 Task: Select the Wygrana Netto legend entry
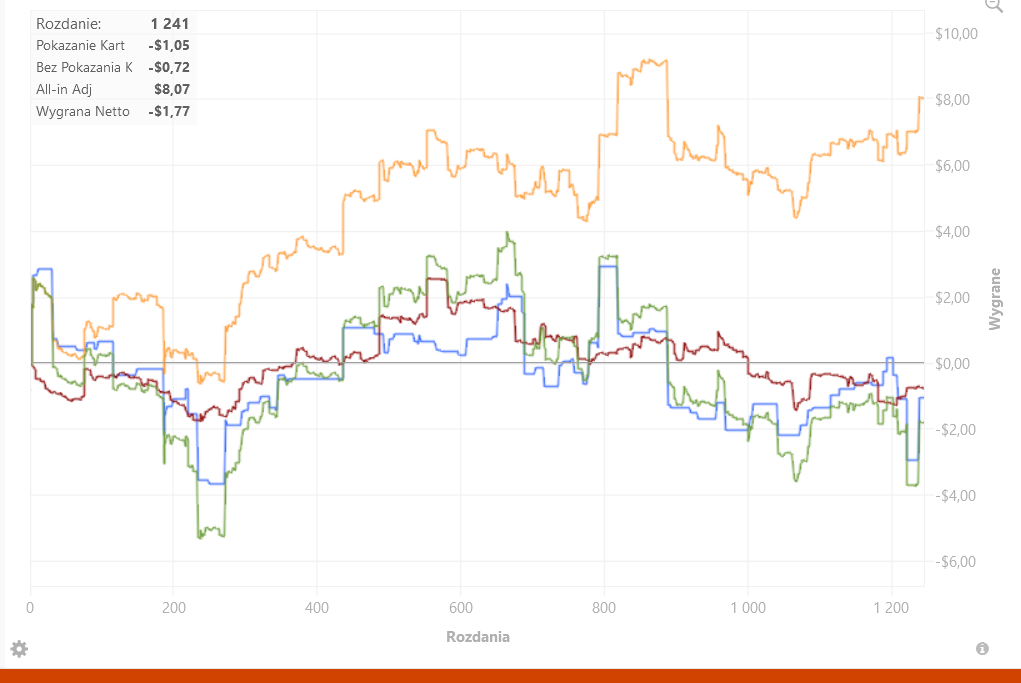point(83,111)
